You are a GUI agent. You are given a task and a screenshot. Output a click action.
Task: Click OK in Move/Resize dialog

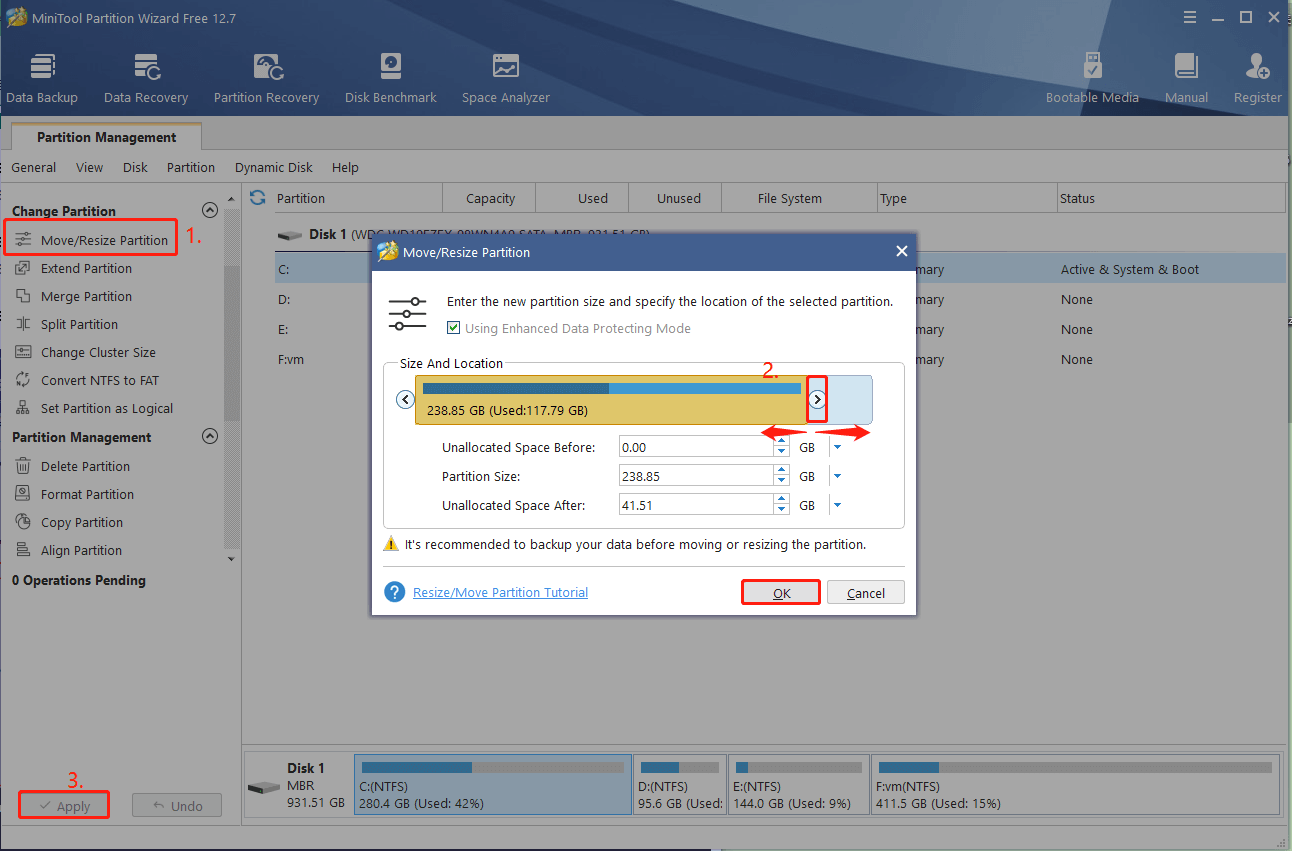pos(781,593)
